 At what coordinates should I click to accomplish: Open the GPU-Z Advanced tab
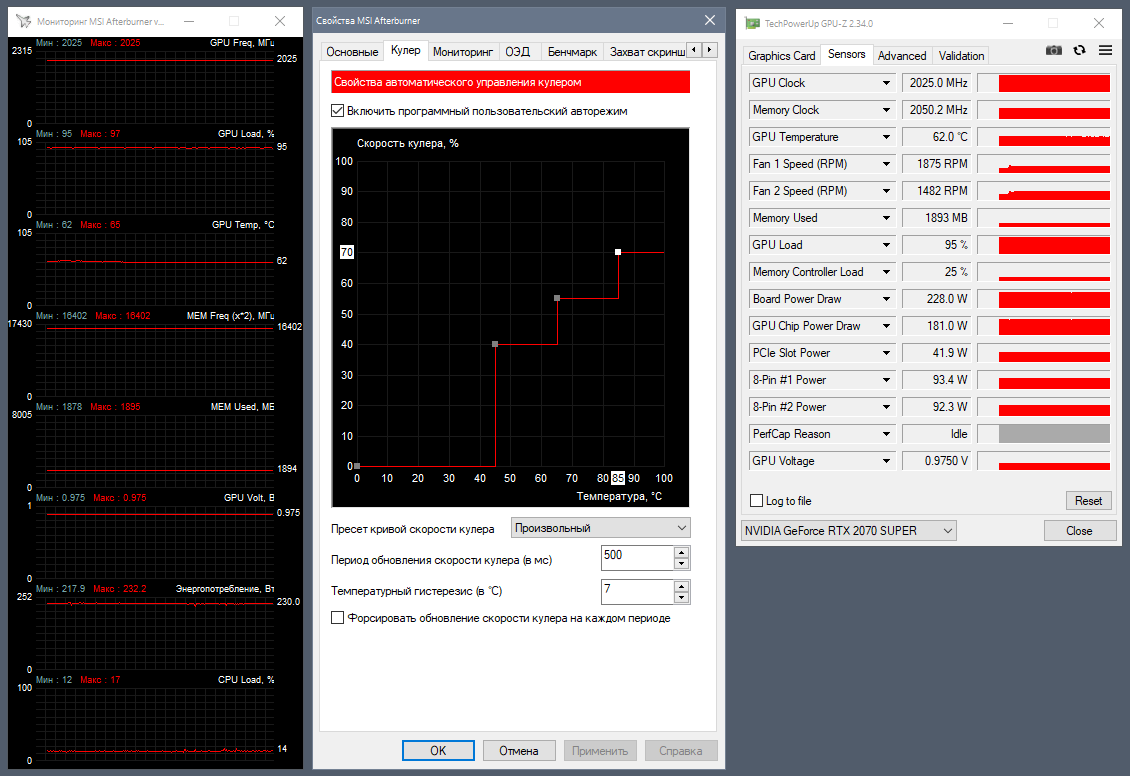pyautogui.click(x=902, y=55)
